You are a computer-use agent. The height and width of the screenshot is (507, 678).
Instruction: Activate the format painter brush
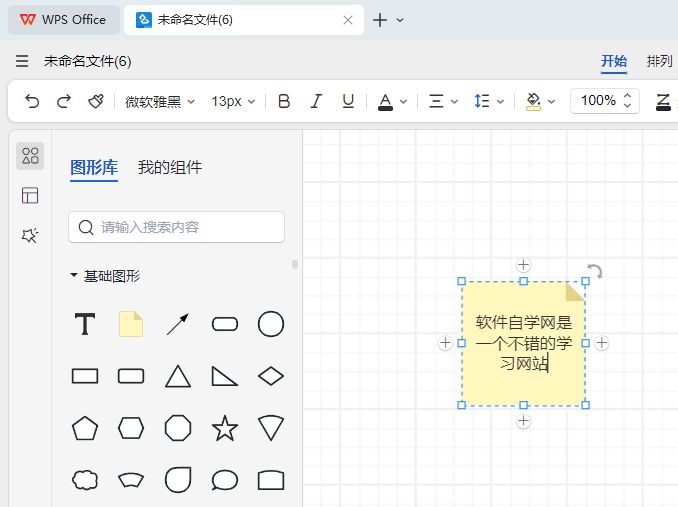pyautogui.click(x=96, y=101)
